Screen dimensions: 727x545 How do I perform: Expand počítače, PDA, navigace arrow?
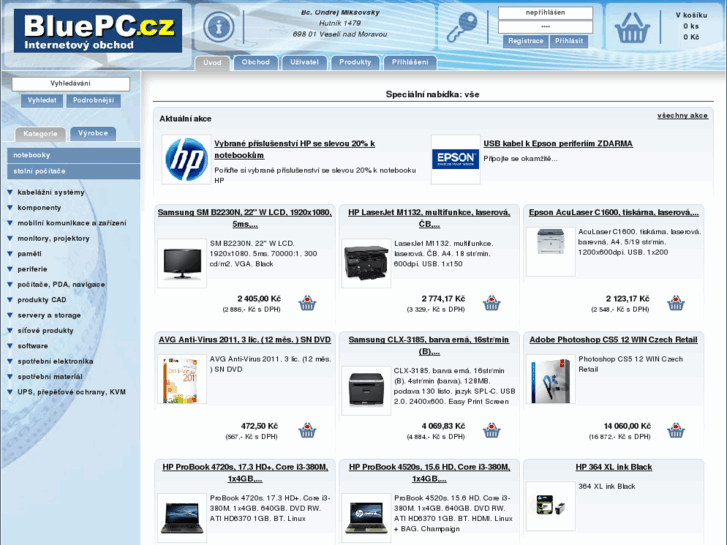(10, 284)
